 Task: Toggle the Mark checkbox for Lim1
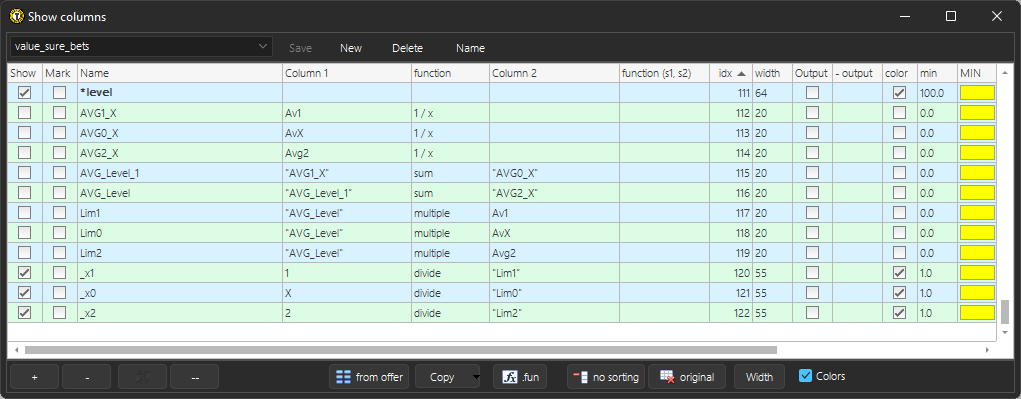coord(60,213)
